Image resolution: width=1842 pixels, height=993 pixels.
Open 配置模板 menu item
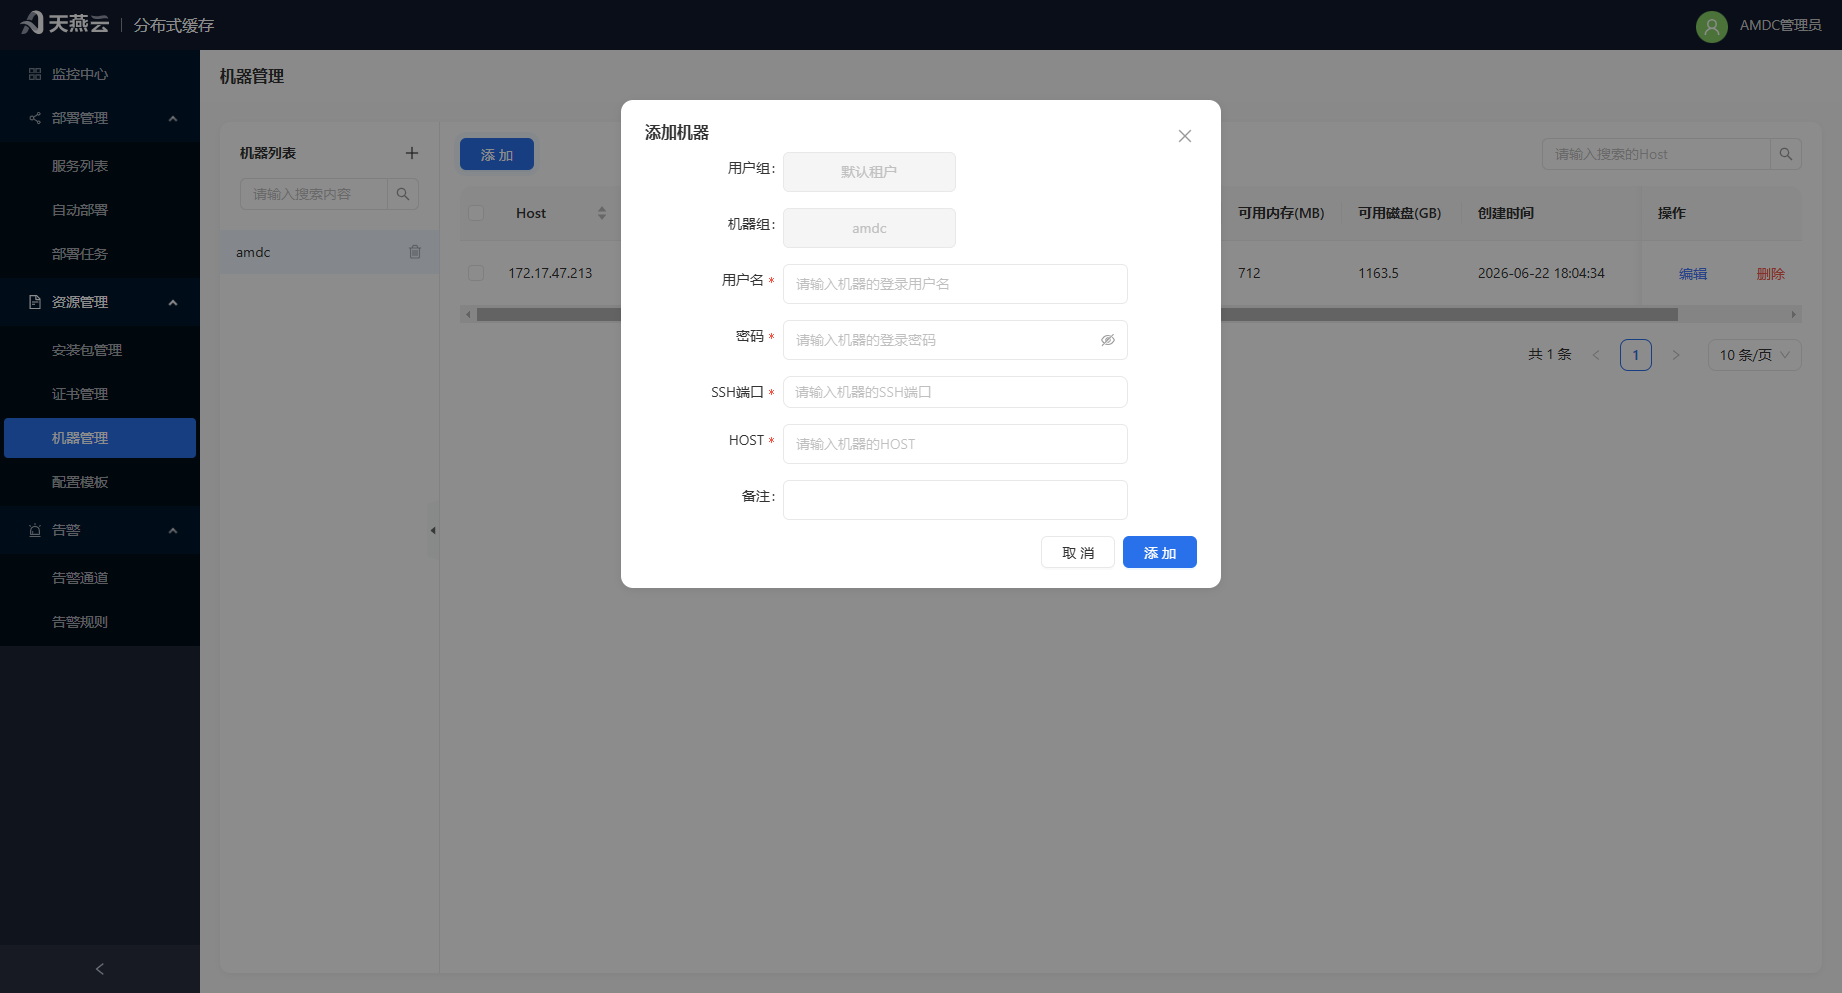coord(80,482)
